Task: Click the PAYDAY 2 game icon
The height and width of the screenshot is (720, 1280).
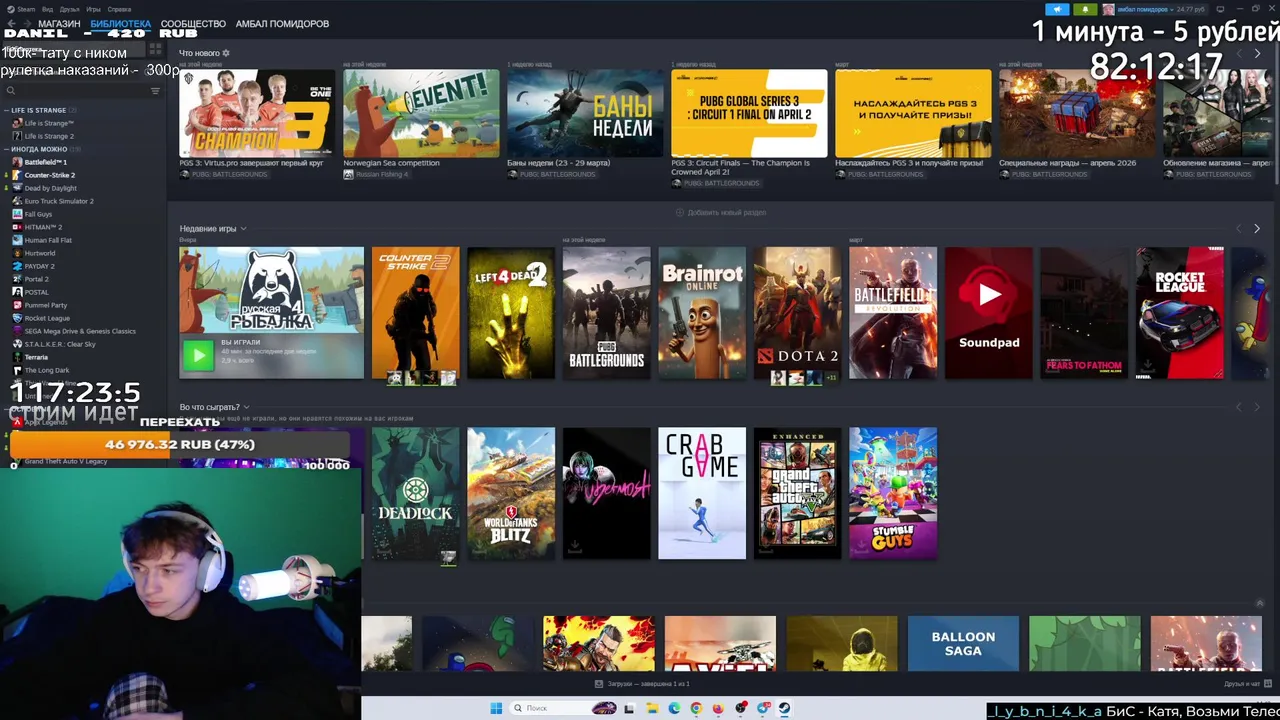Action: (17, 266)
